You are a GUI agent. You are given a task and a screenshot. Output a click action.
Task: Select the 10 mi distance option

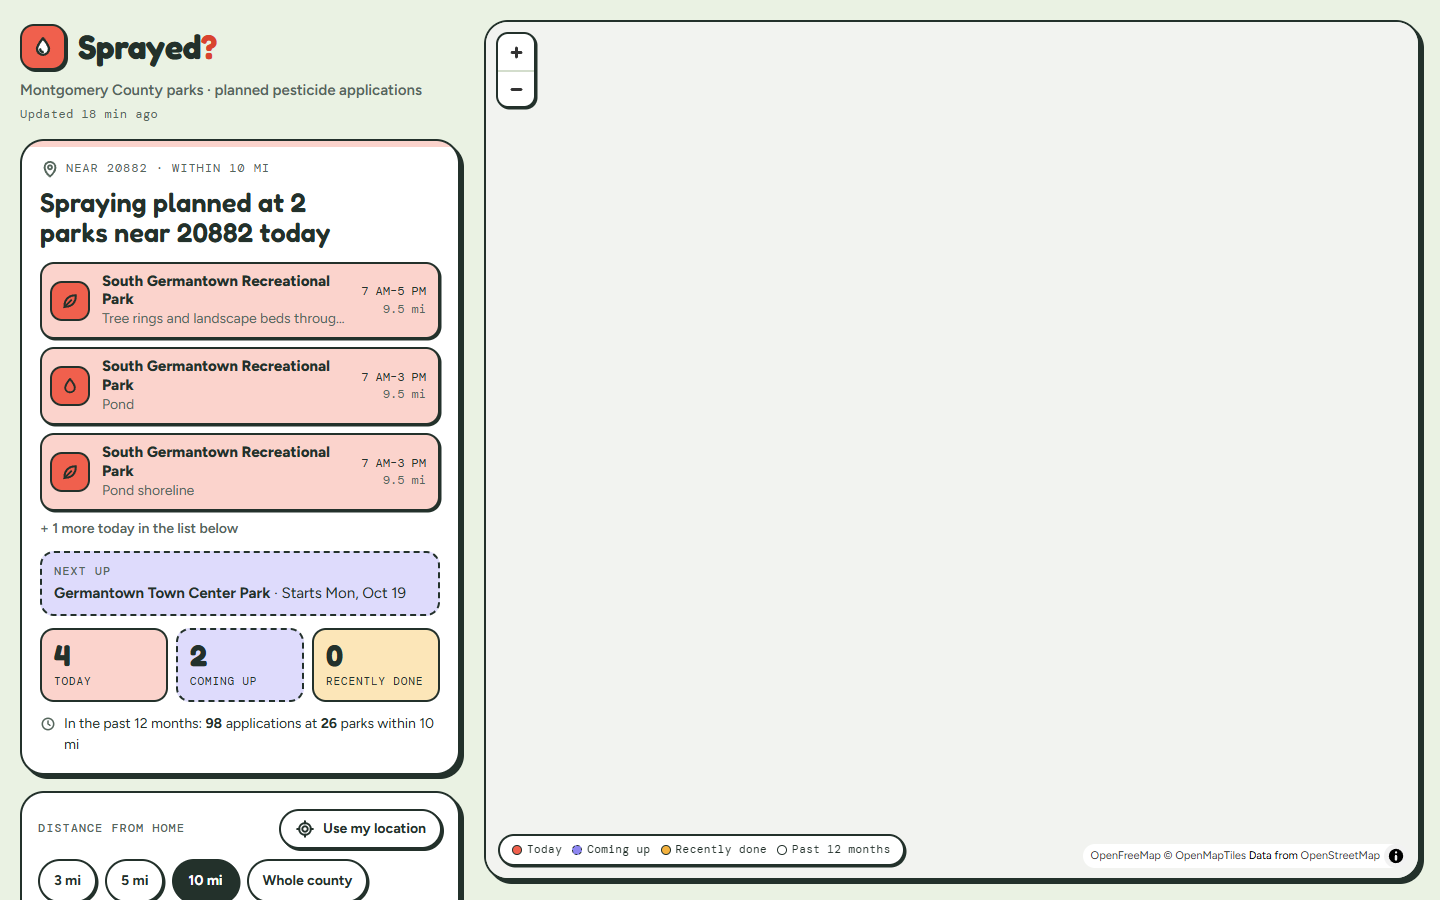[206, 881]
